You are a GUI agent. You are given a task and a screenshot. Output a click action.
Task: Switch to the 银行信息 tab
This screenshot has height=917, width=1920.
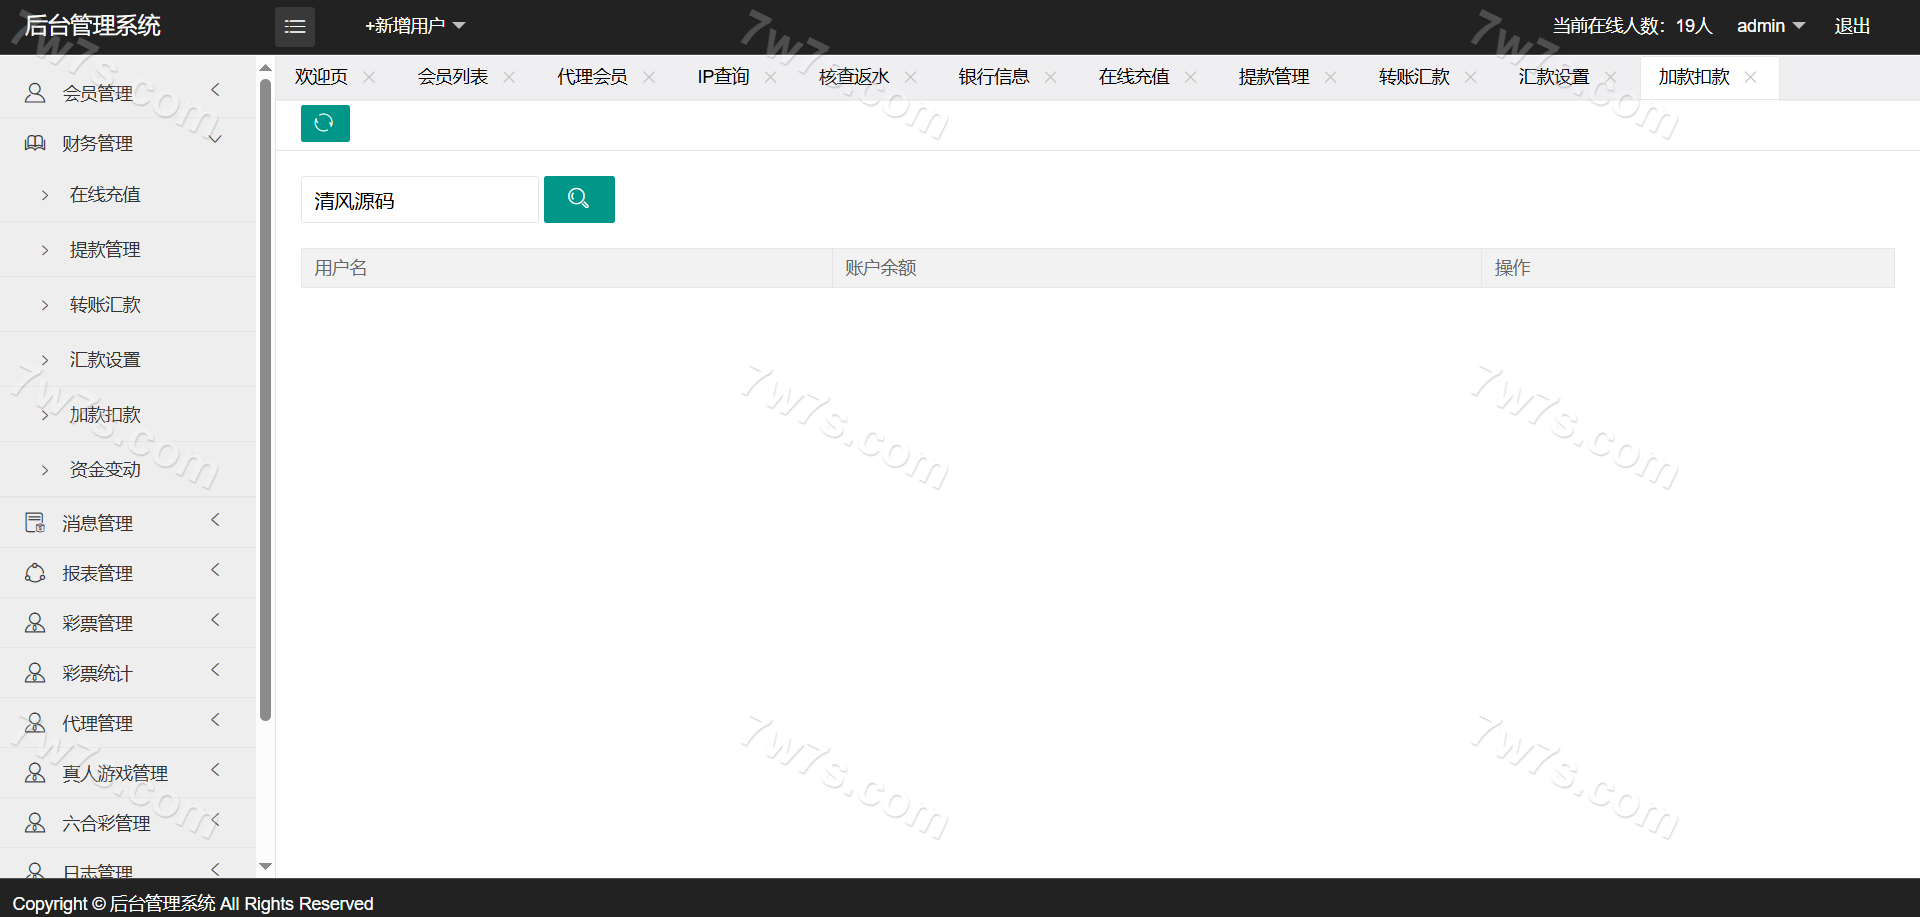993,77
